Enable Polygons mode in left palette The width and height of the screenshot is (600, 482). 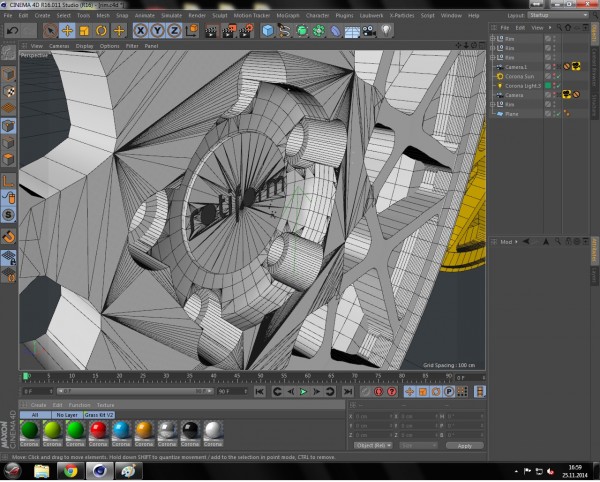click(8, 159)
